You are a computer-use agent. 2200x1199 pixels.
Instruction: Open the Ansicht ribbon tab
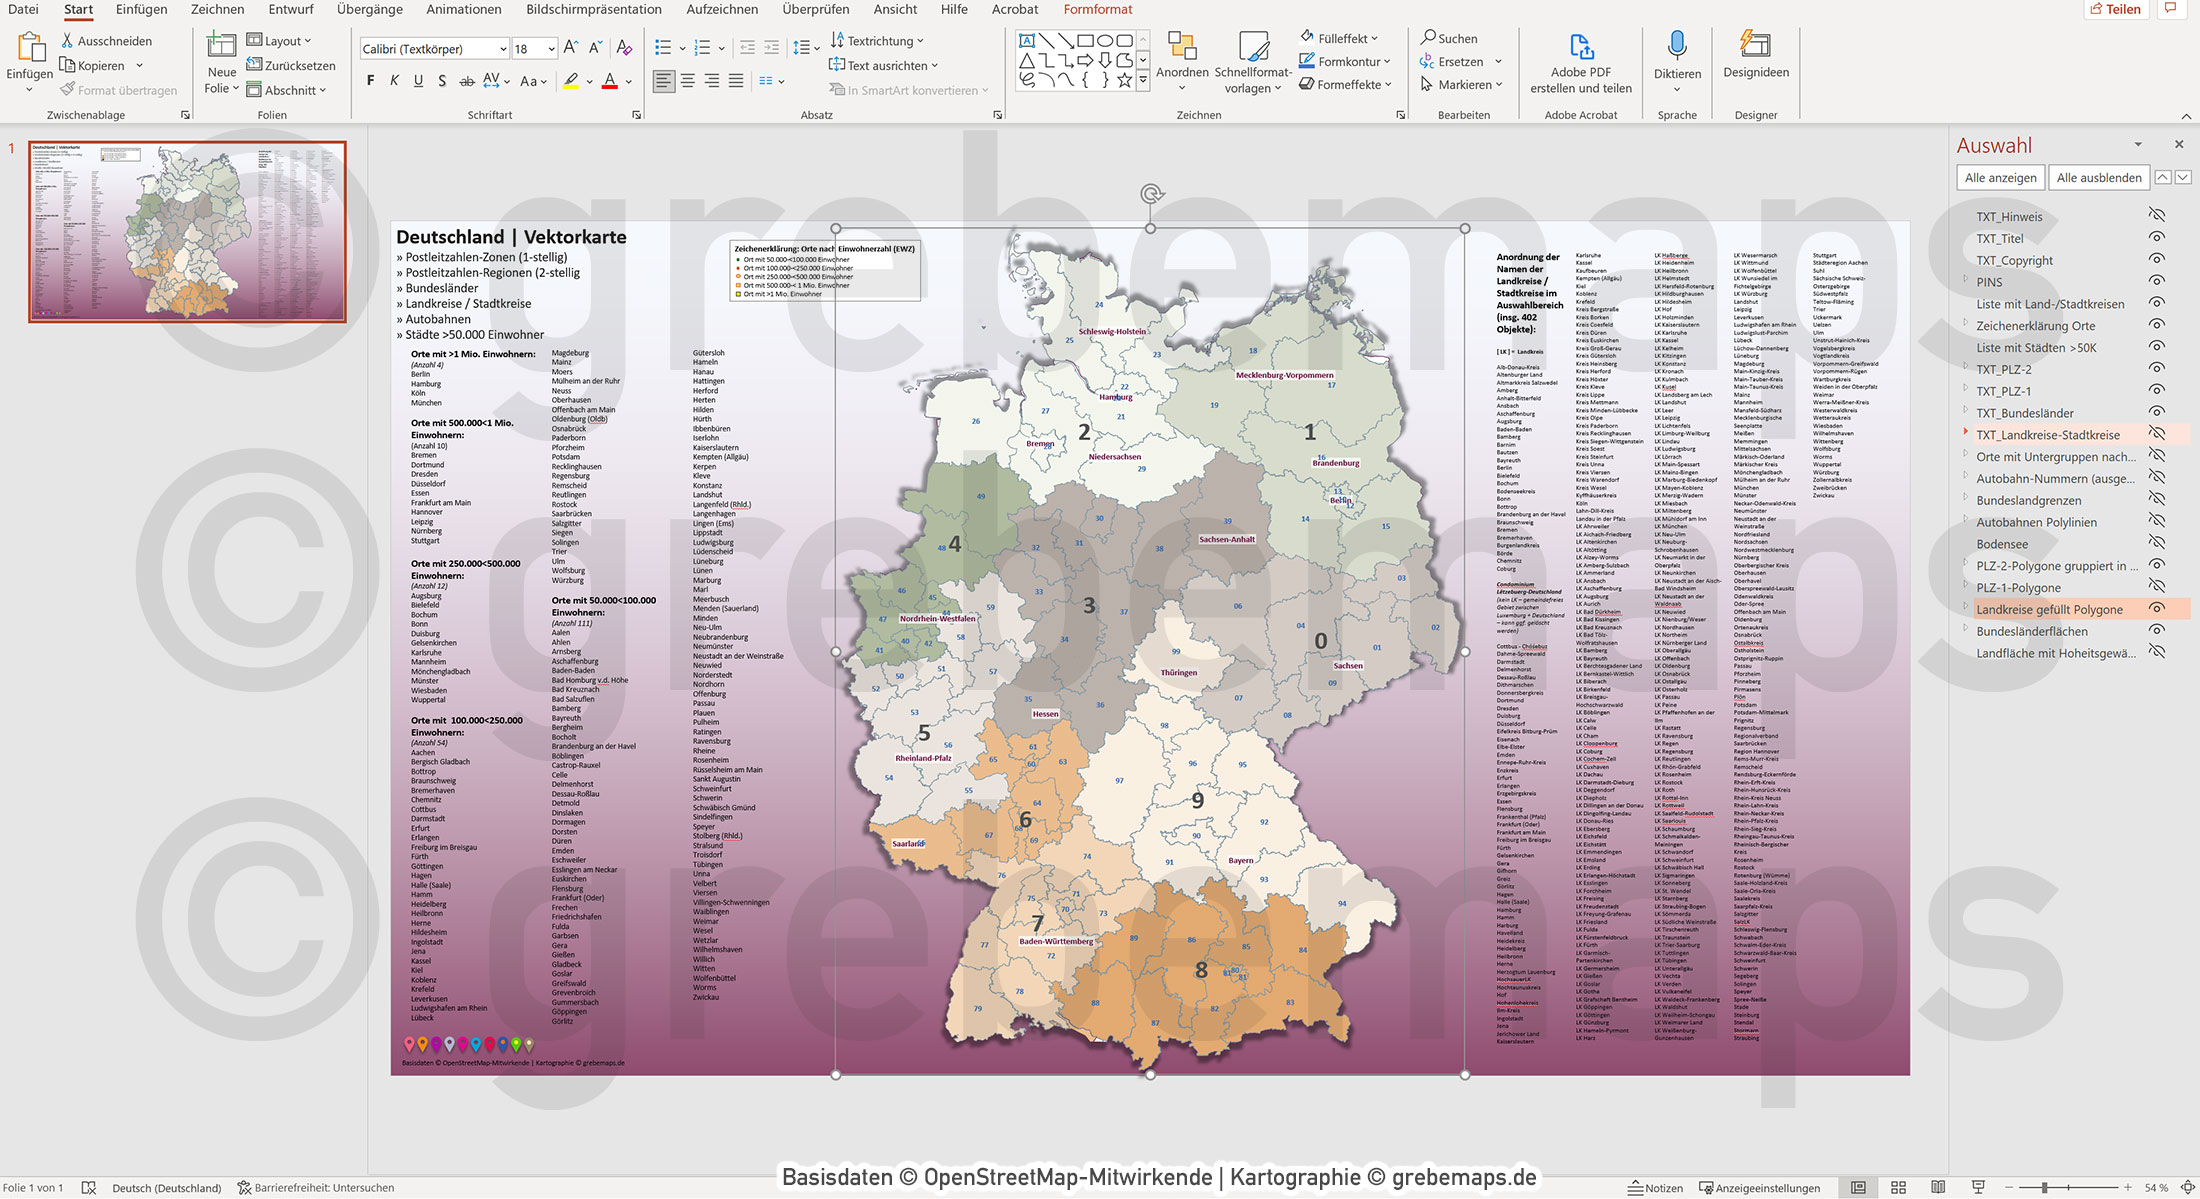[894, 9]
